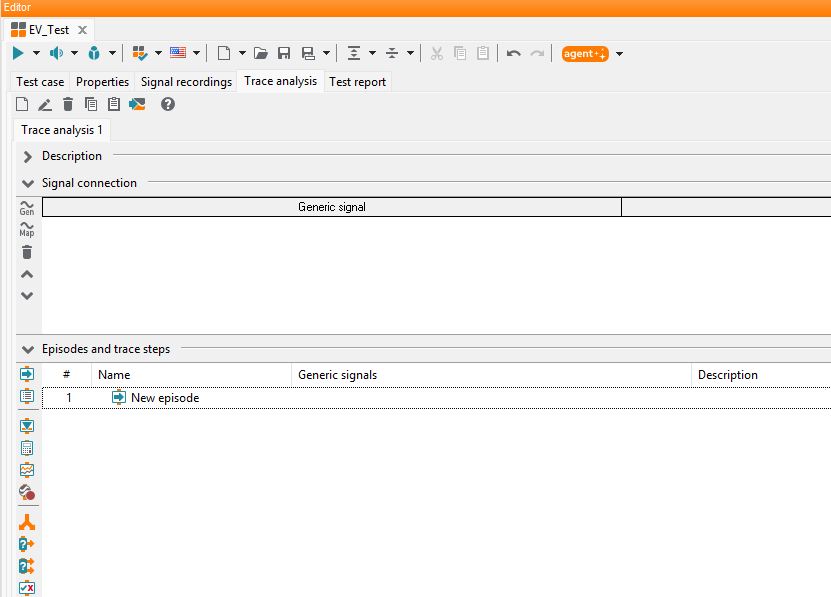Open the dropdown beside the speaker icon
The width and height of the screenshot is (831, 597).
point(74,53)
